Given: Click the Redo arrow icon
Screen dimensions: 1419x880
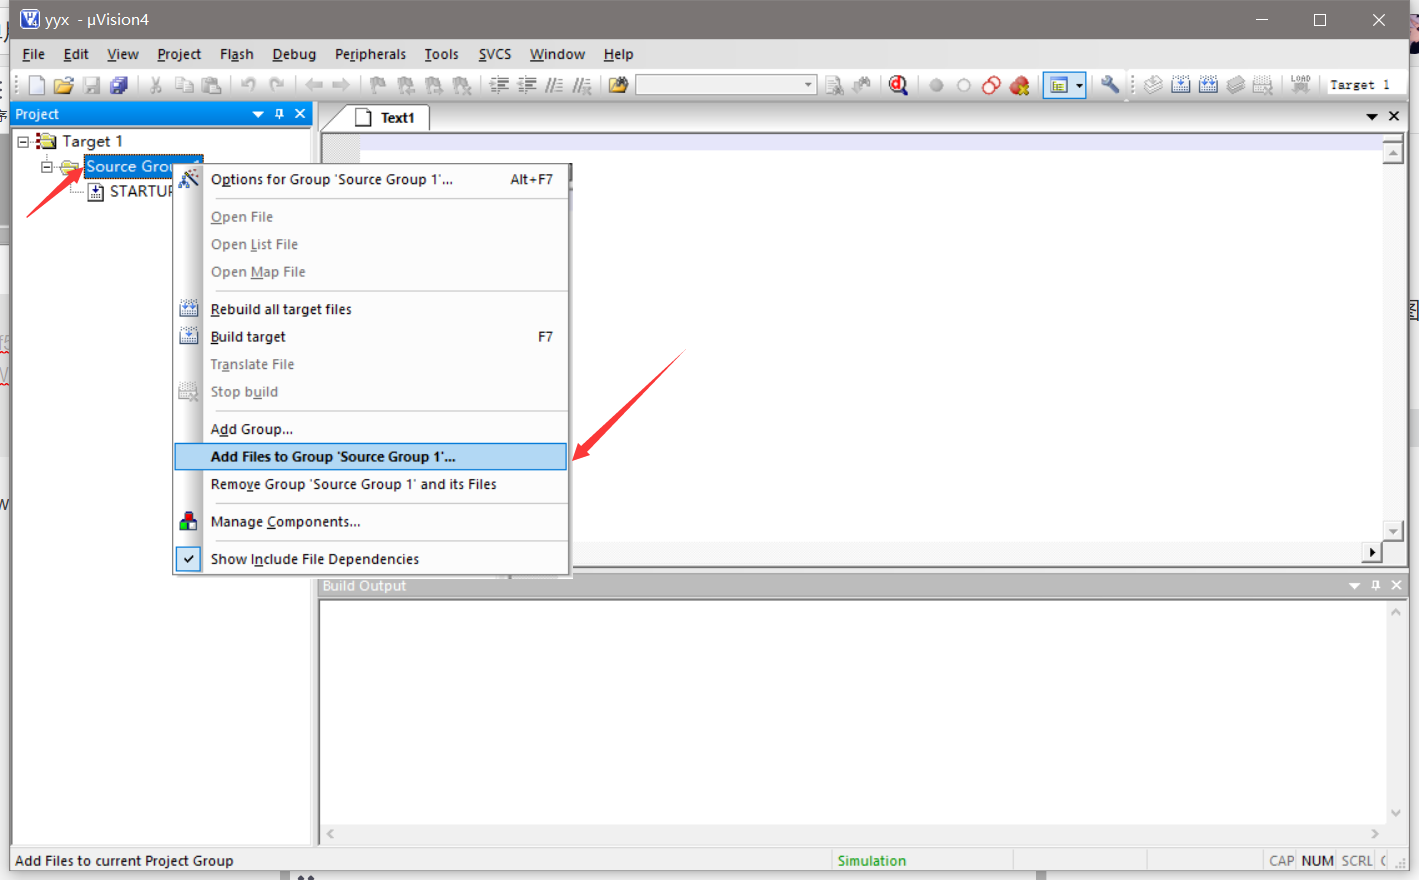Looking at the screenshot, I should 276,85.
